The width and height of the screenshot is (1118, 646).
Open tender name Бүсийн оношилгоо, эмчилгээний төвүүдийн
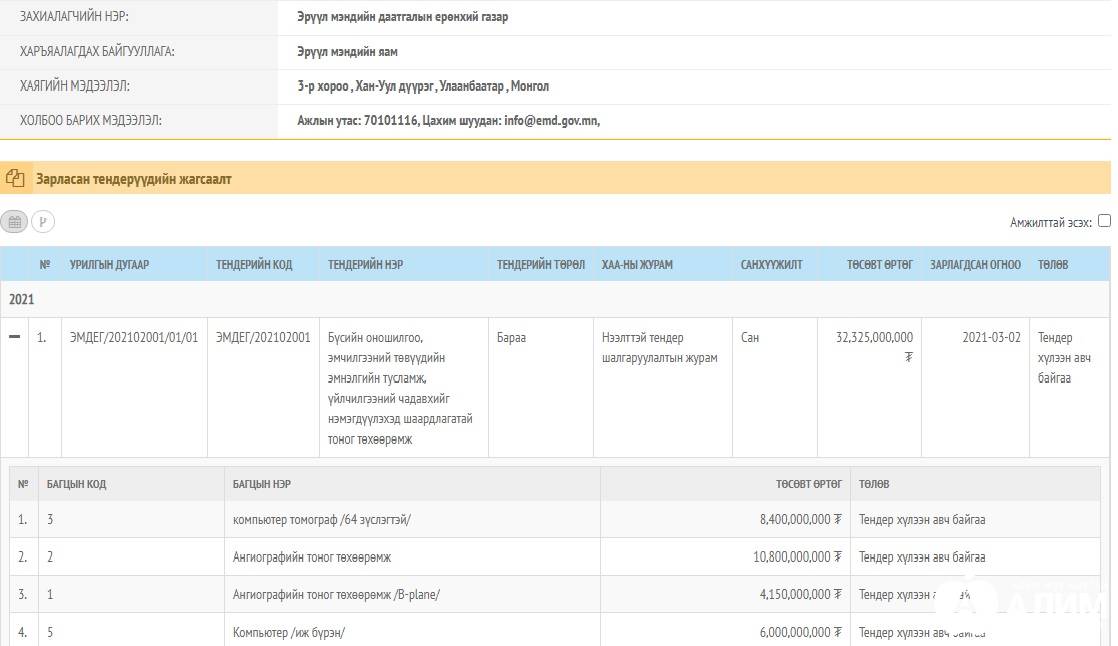point(400,388)
